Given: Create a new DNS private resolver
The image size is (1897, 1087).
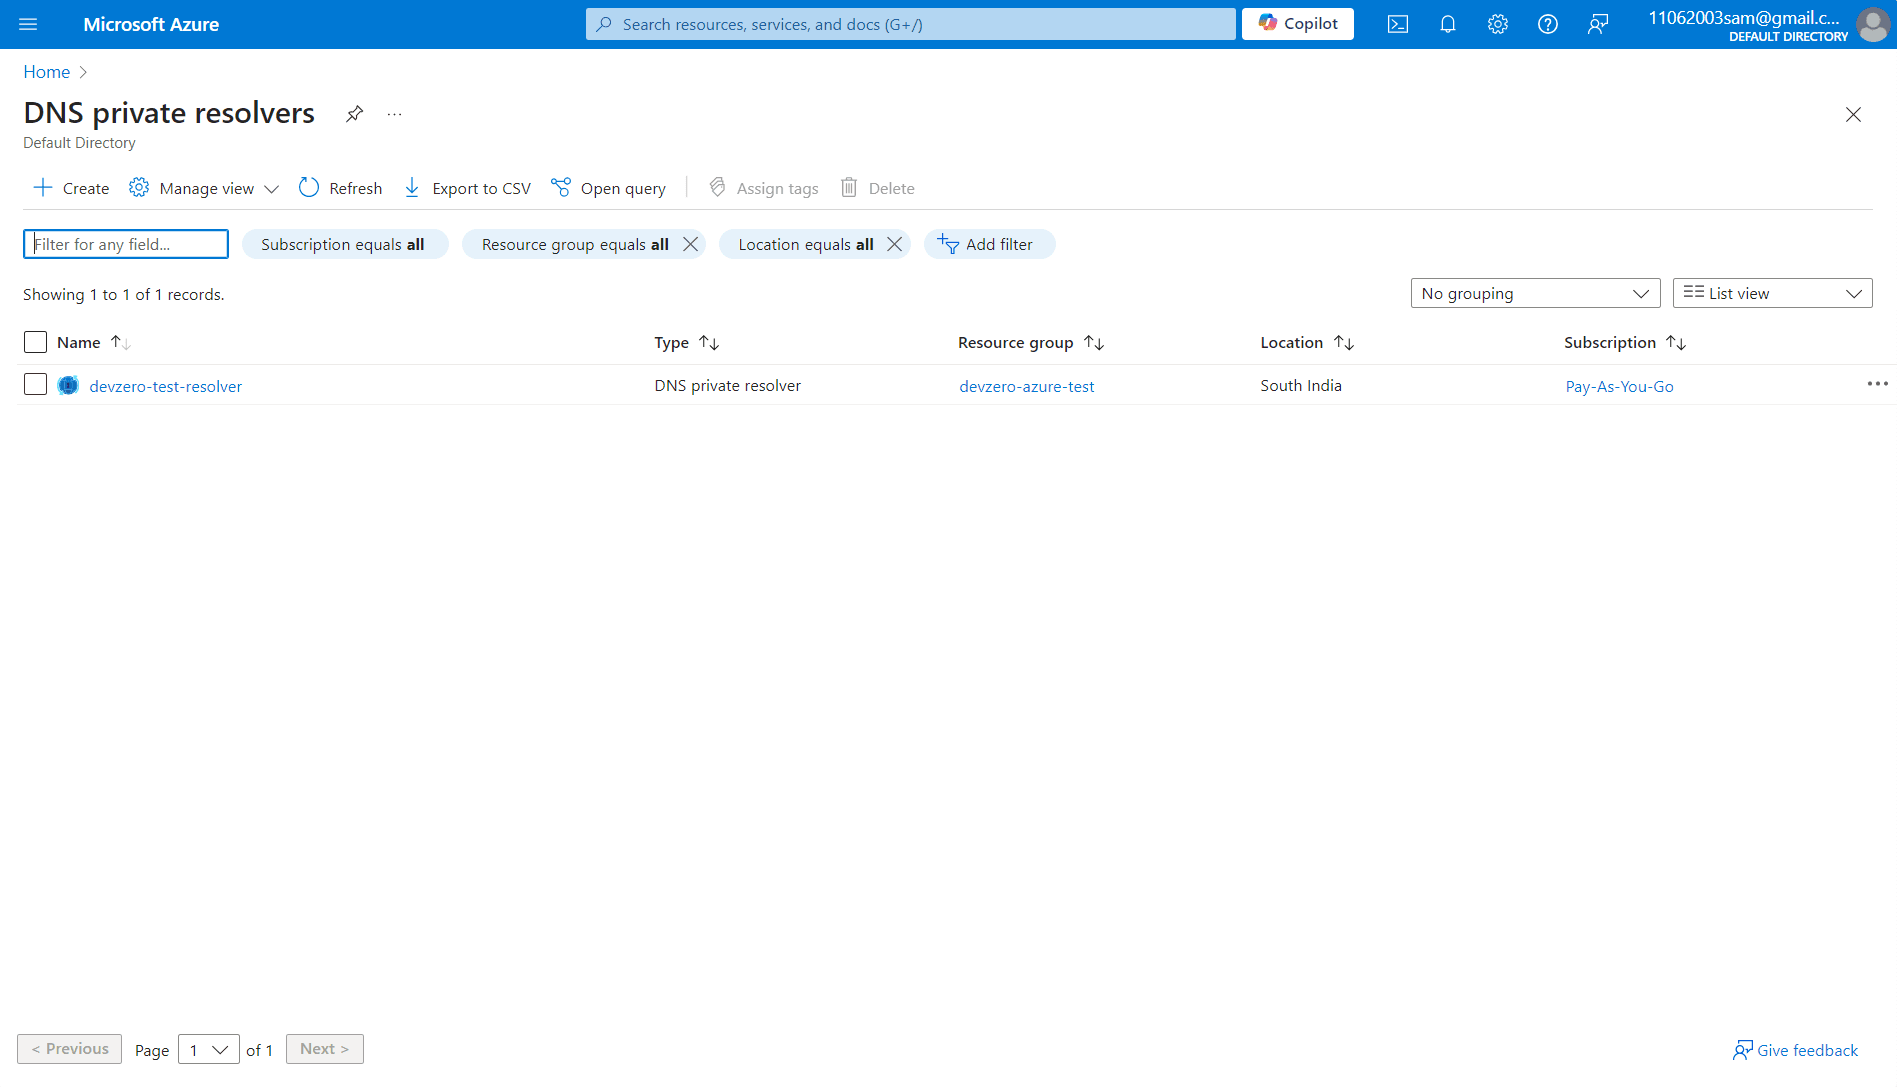Looking at the screenshot, I should point(70,188).
